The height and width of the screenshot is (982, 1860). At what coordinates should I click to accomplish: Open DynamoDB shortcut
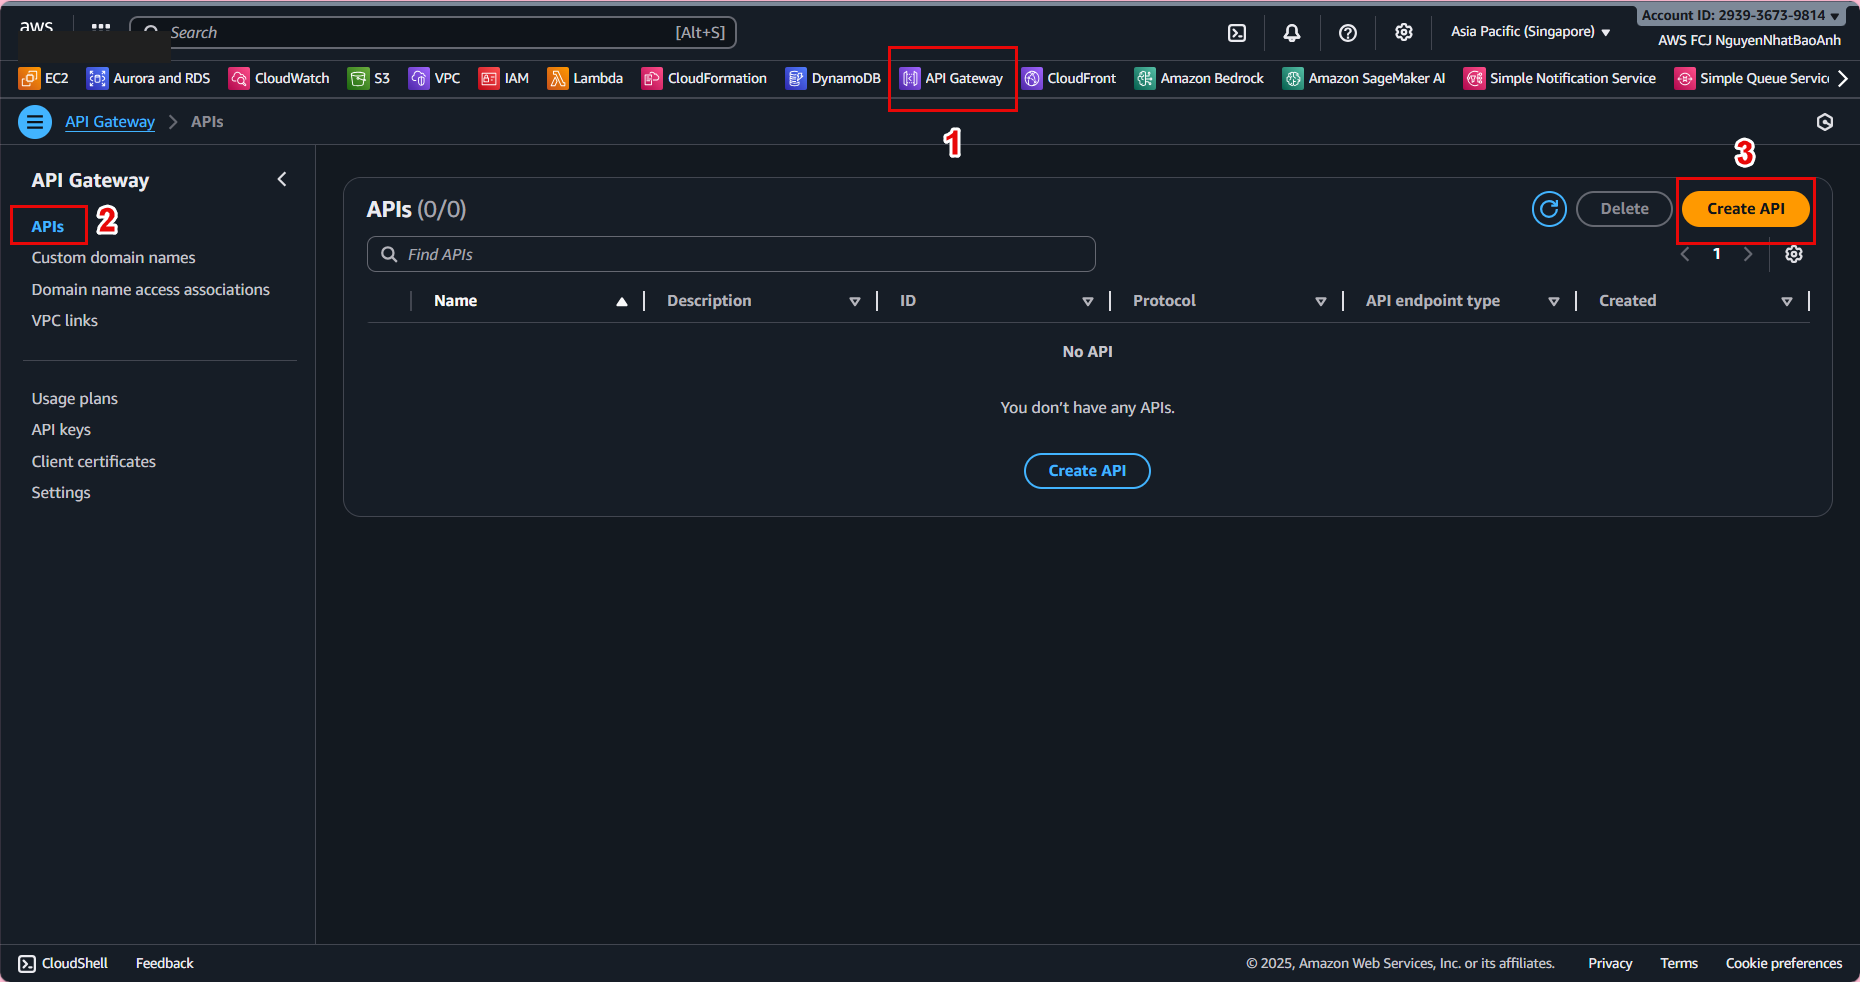point(833,78)
